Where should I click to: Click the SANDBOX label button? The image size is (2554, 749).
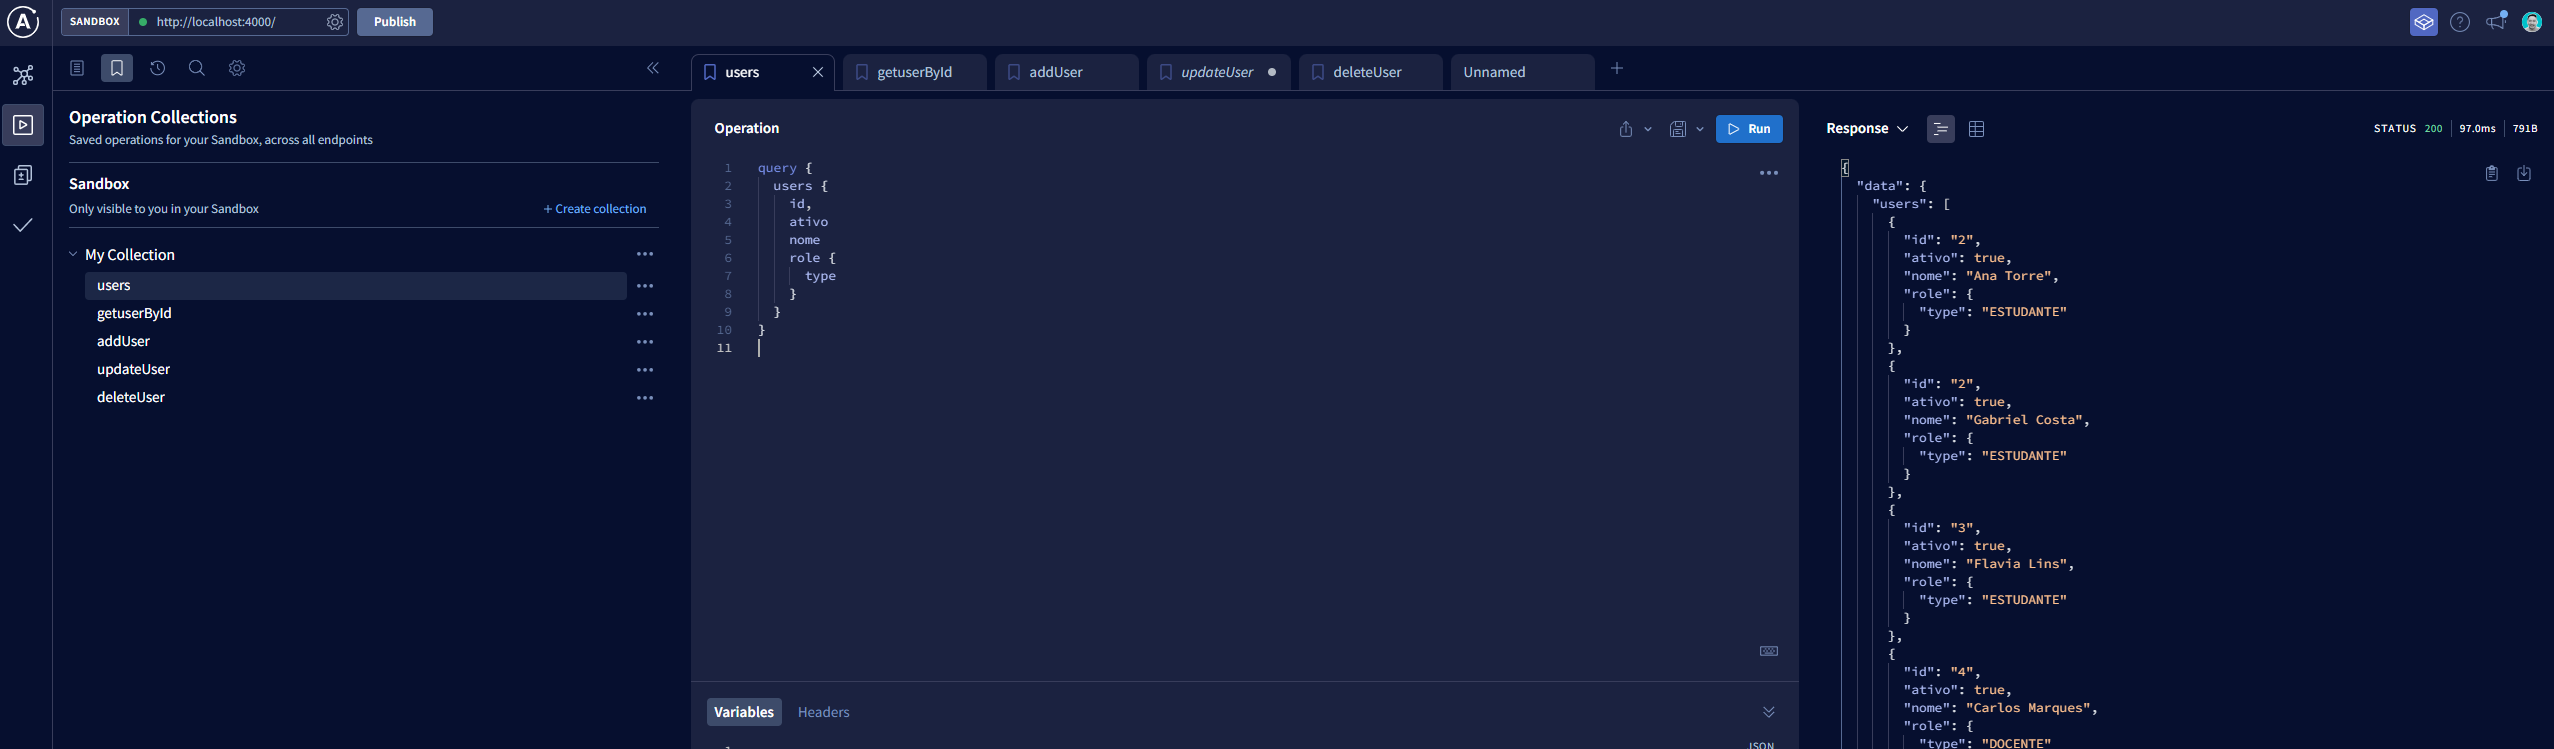(x=95, y=22)
